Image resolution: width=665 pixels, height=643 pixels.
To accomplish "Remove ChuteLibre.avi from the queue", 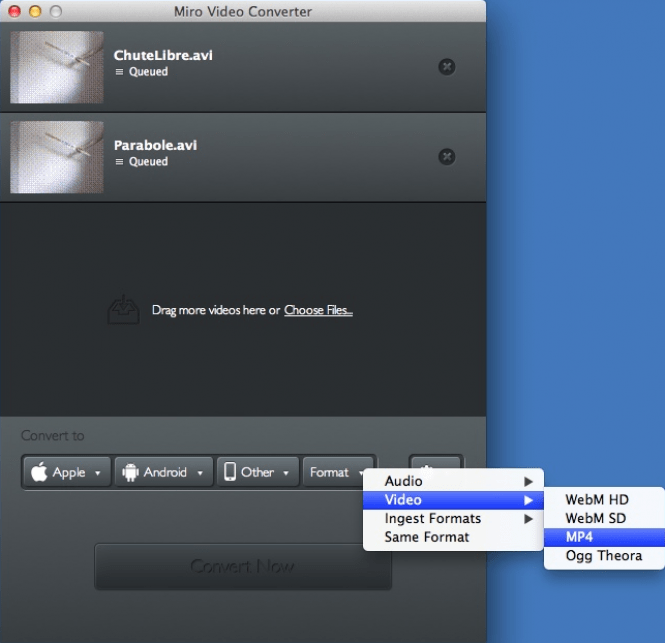I will [x=447, y=67].
